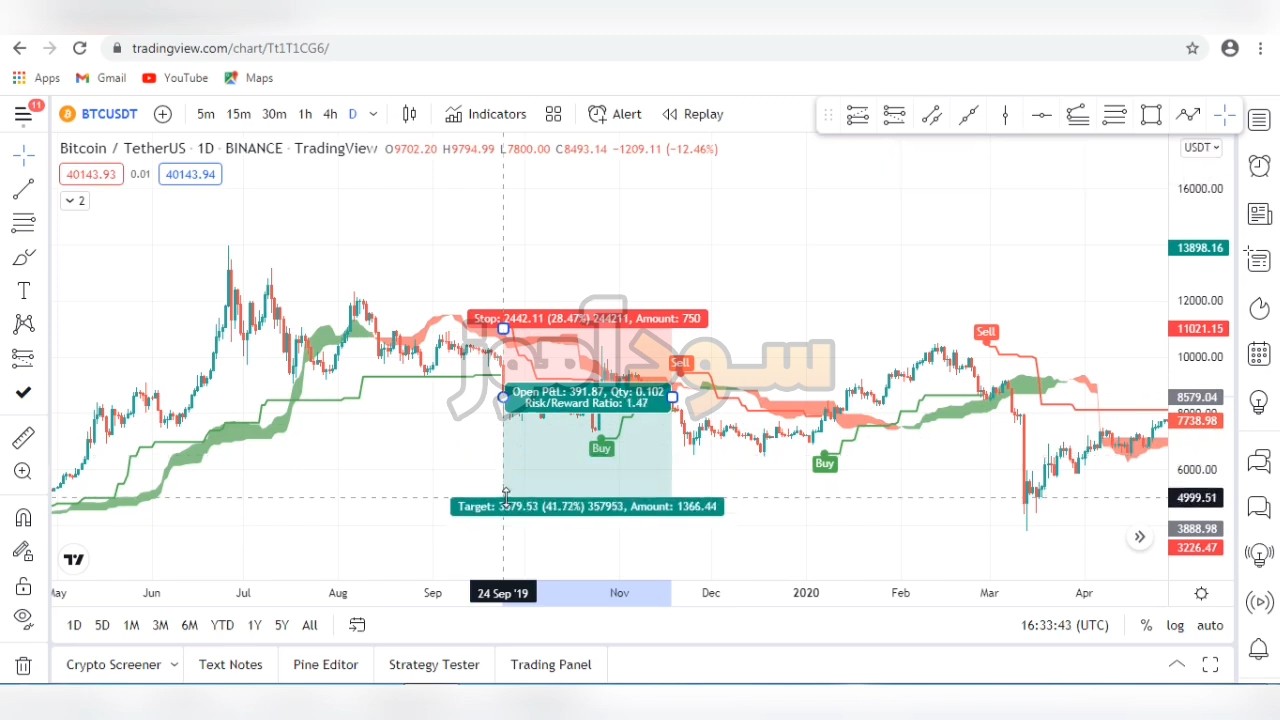
Task: Switch to Pine Editor tab
Action: (x=325, y=664)
